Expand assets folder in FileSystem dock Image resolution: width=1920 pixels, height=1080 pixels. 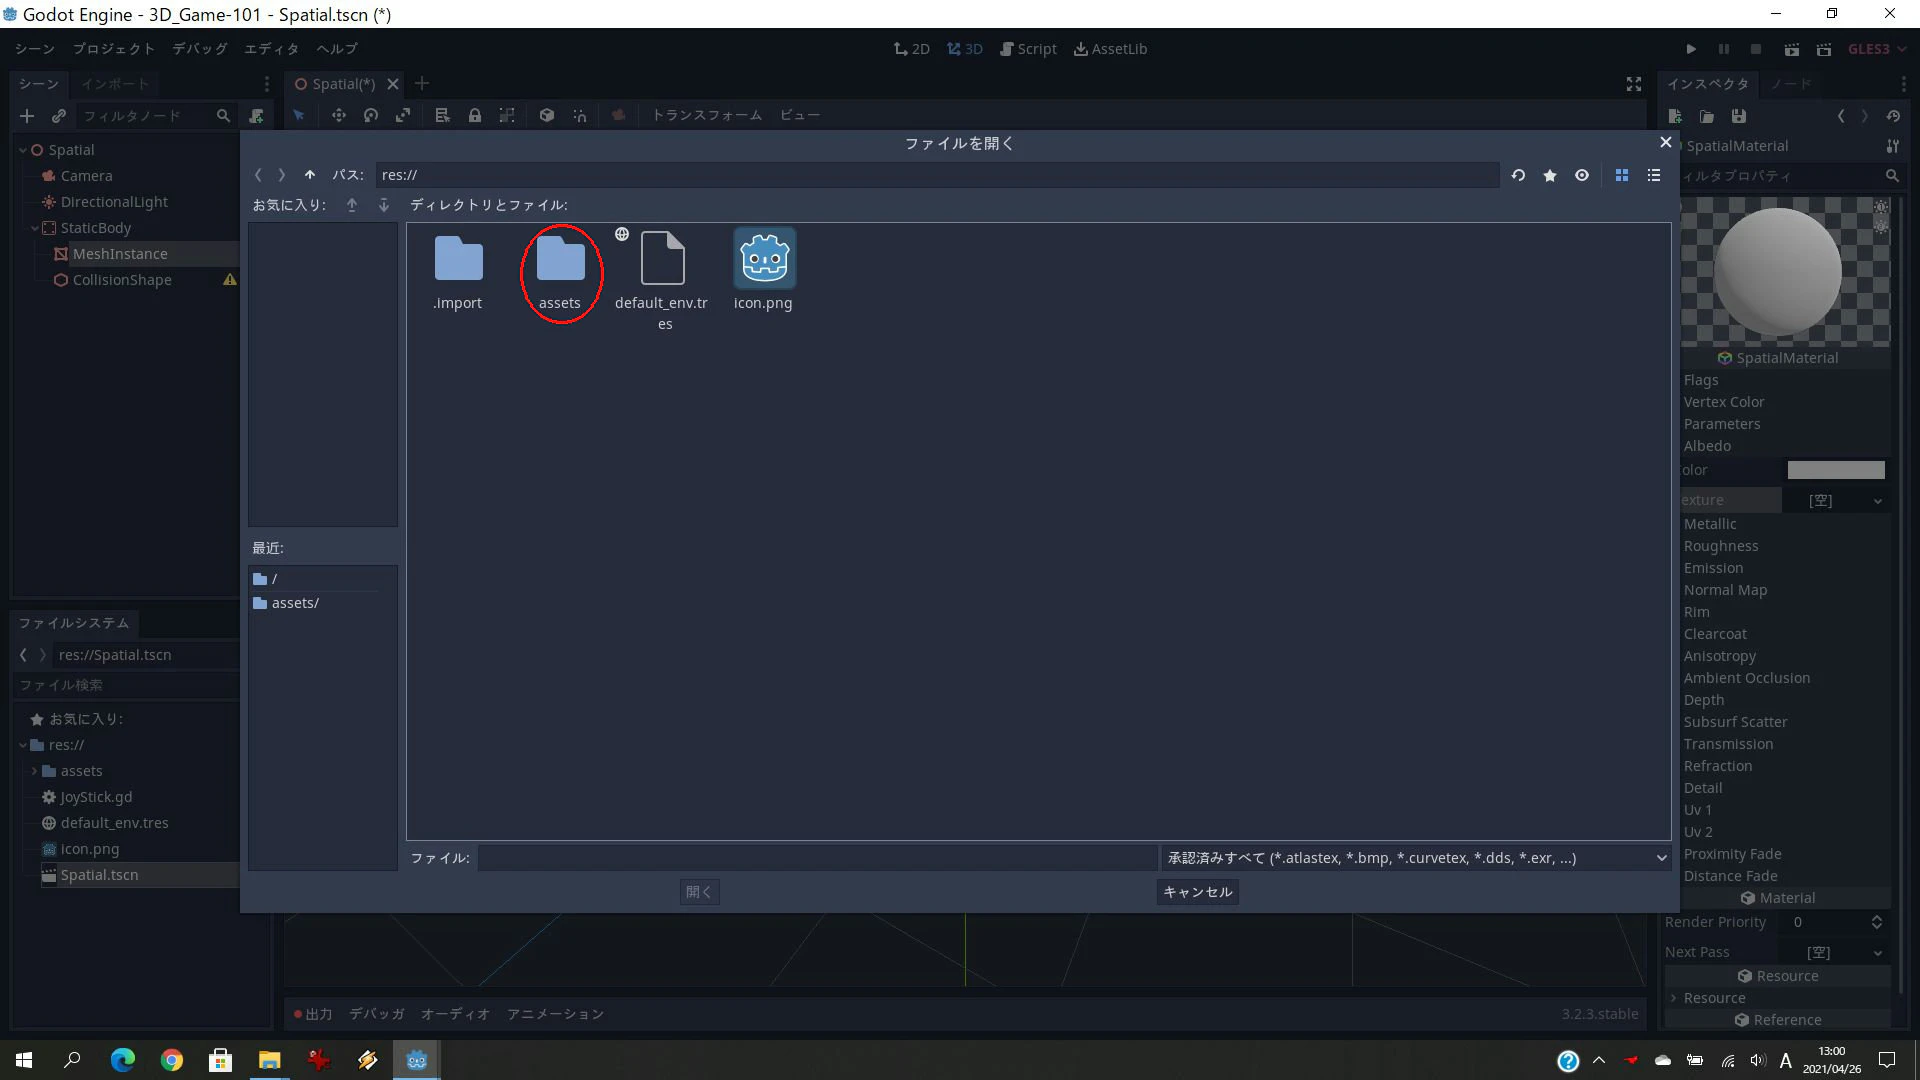34,771
